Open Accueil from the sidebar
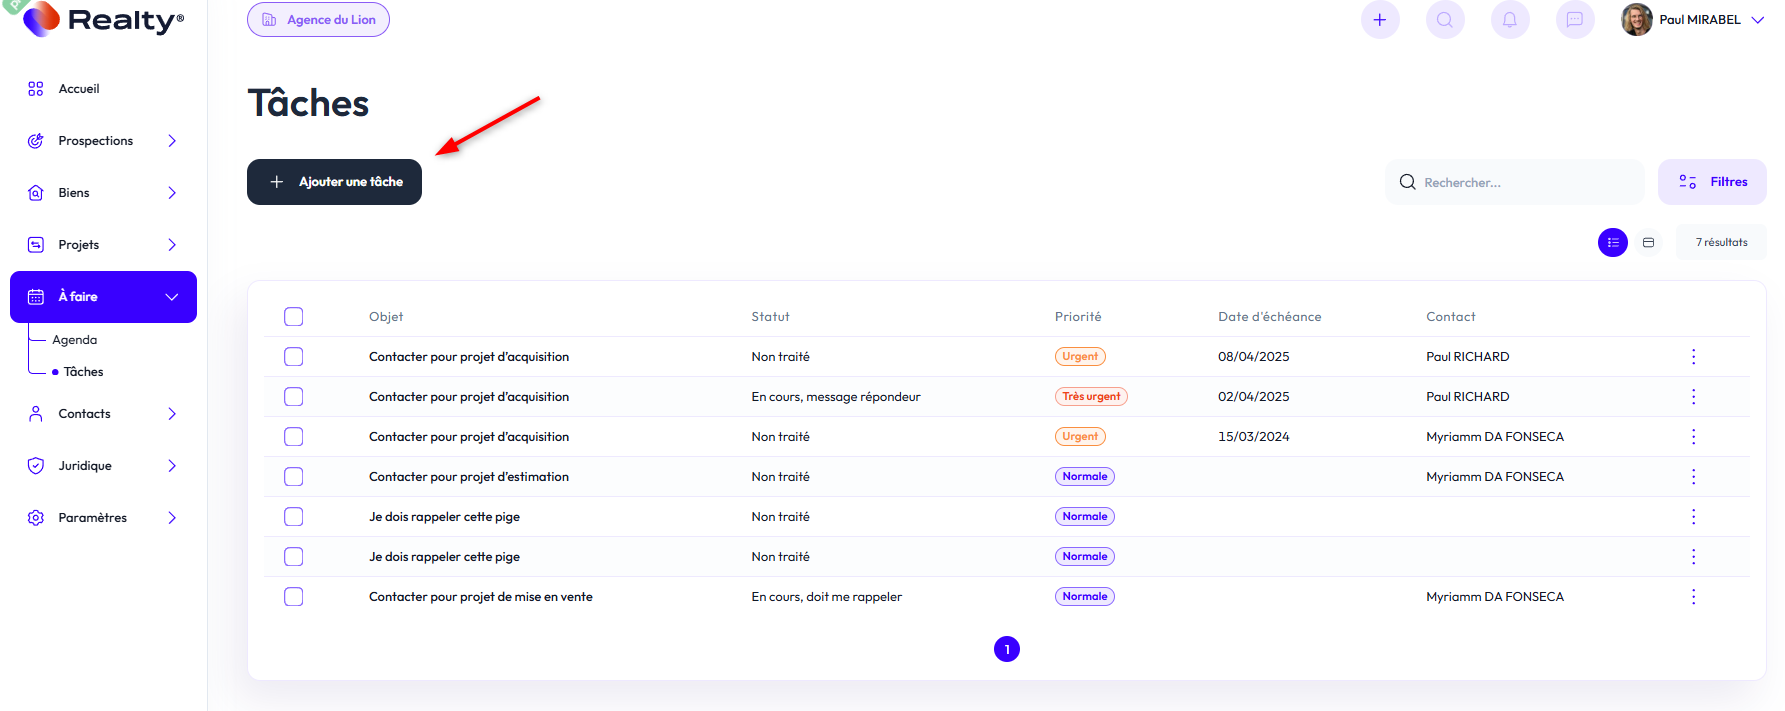 [x=79, y=89]
